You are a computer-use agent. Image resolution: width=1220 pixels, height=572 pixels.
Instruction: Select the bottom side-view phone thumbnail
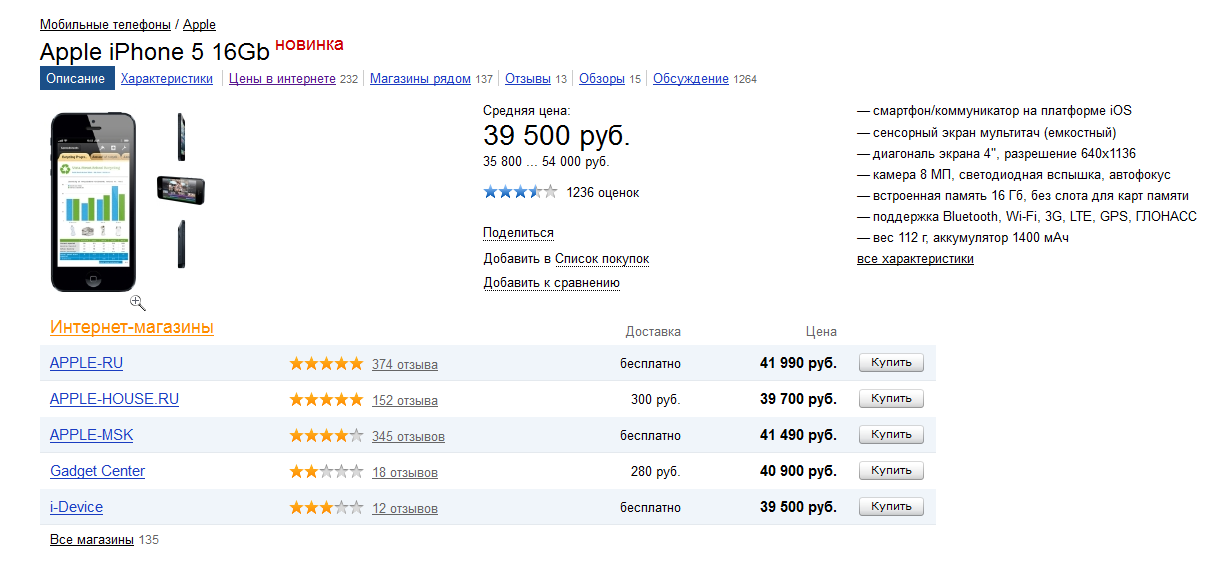point(181,242)
